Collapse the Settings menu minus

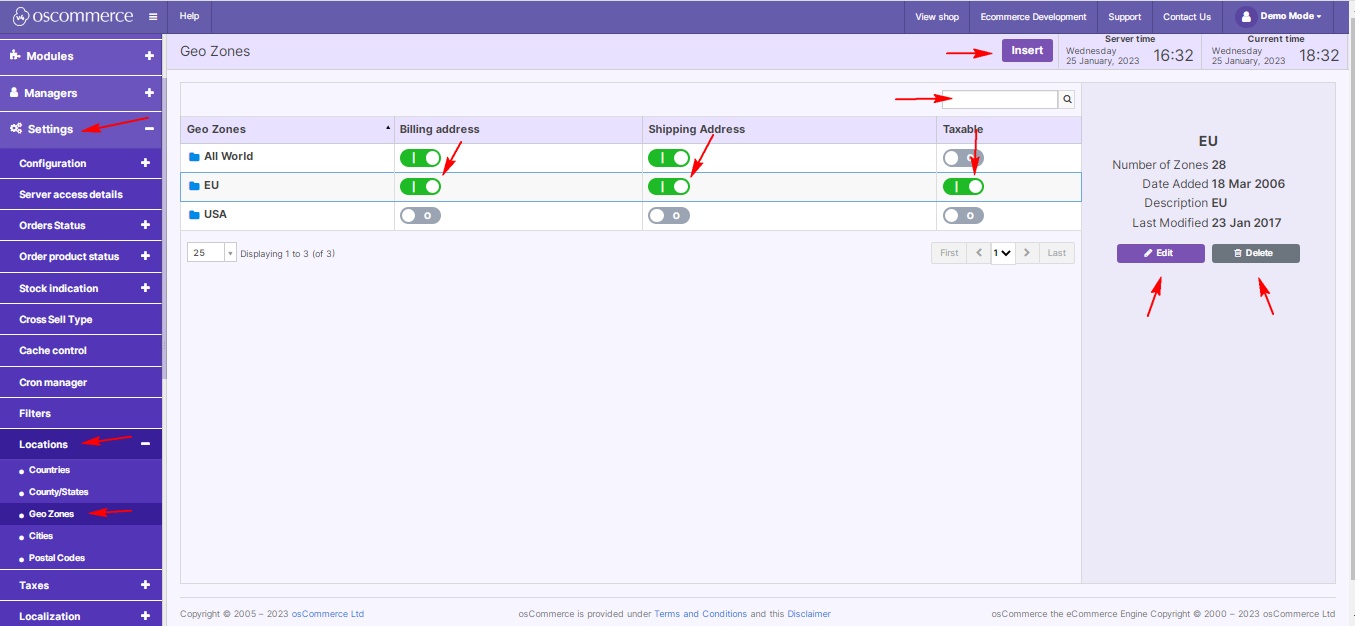[x=149, y=129]
